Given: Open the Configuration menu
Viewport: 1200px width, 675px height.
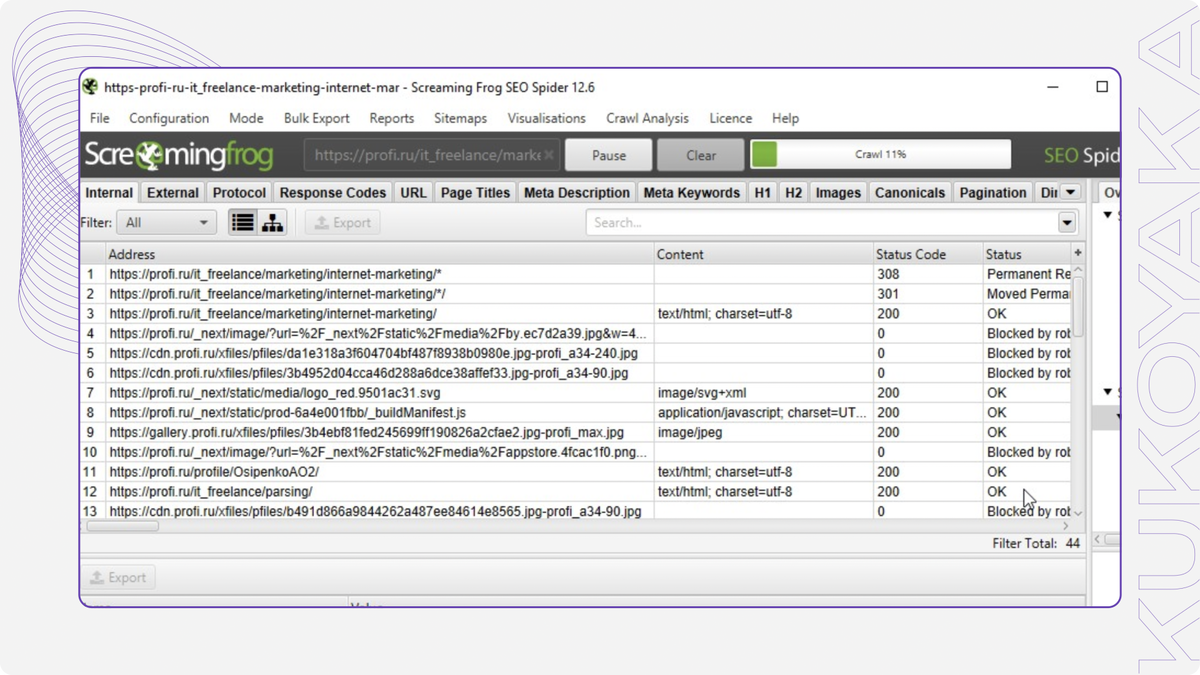Looking at the screenshot, I should [169, 118].
